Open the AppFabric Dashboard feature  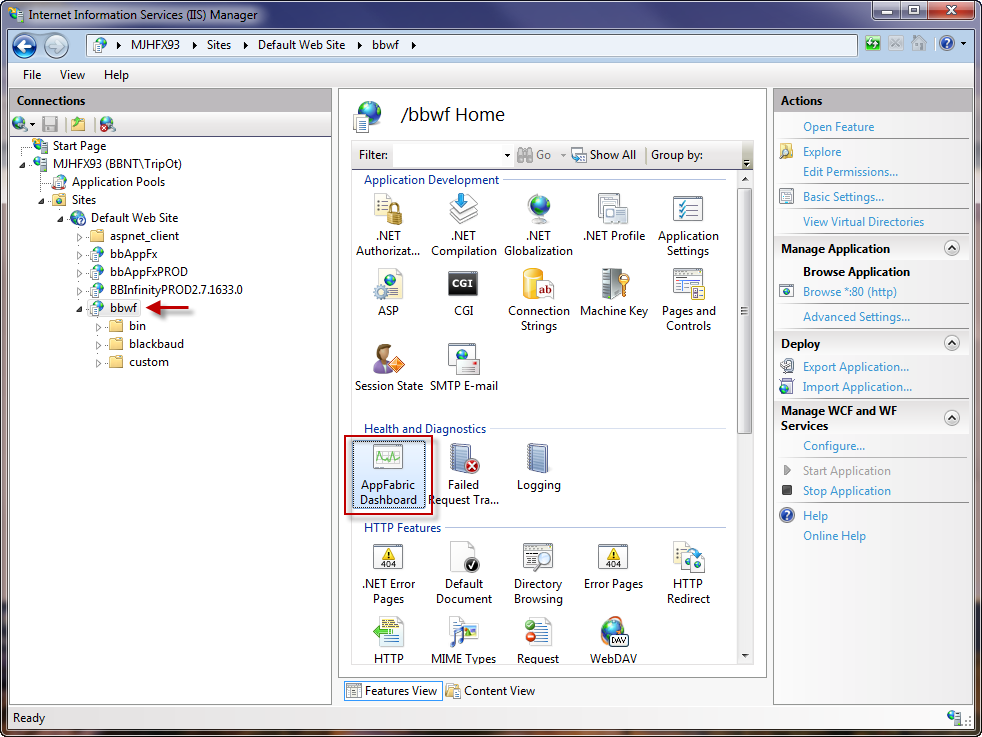(388, 474)
